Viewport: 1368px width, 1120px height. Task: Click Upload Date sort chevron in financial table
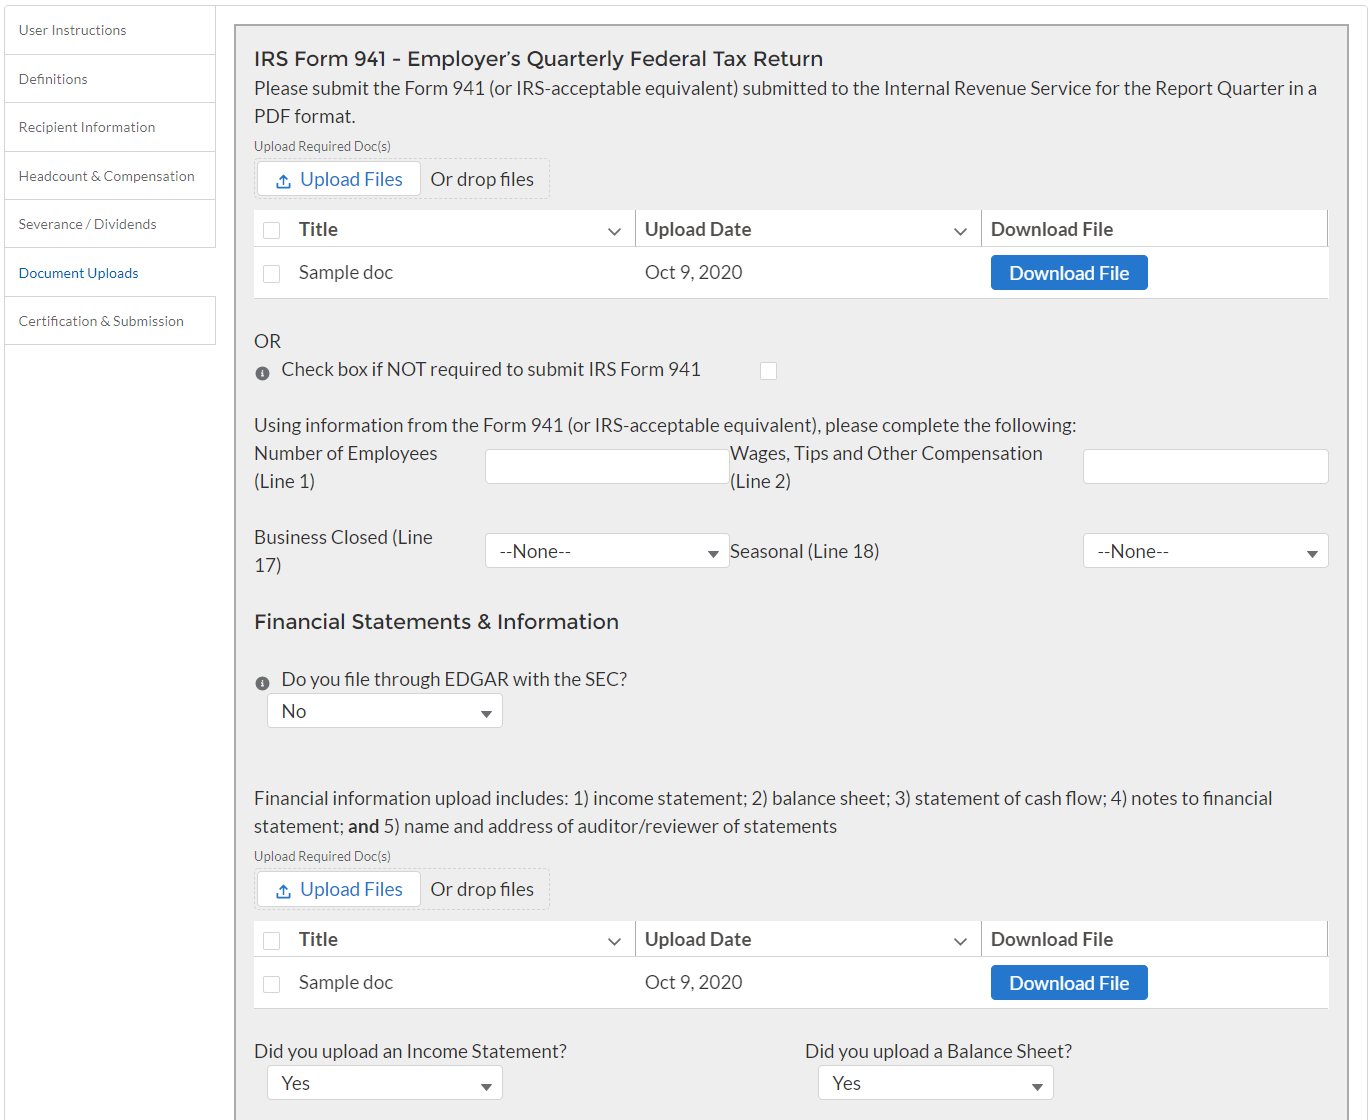coord(960,941)
